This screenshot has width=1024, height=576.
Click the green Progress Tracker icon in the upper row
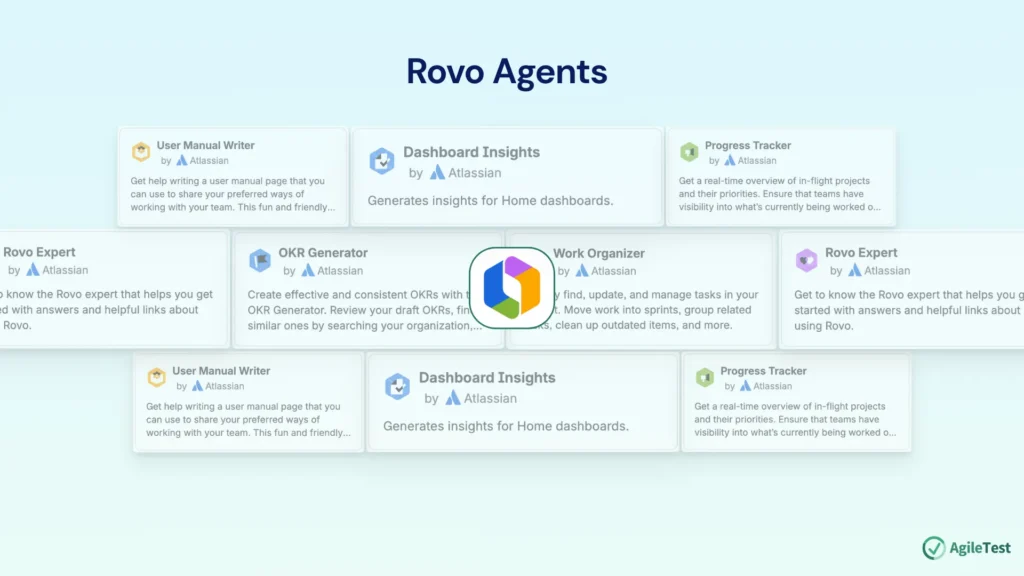tap(689, 152)
